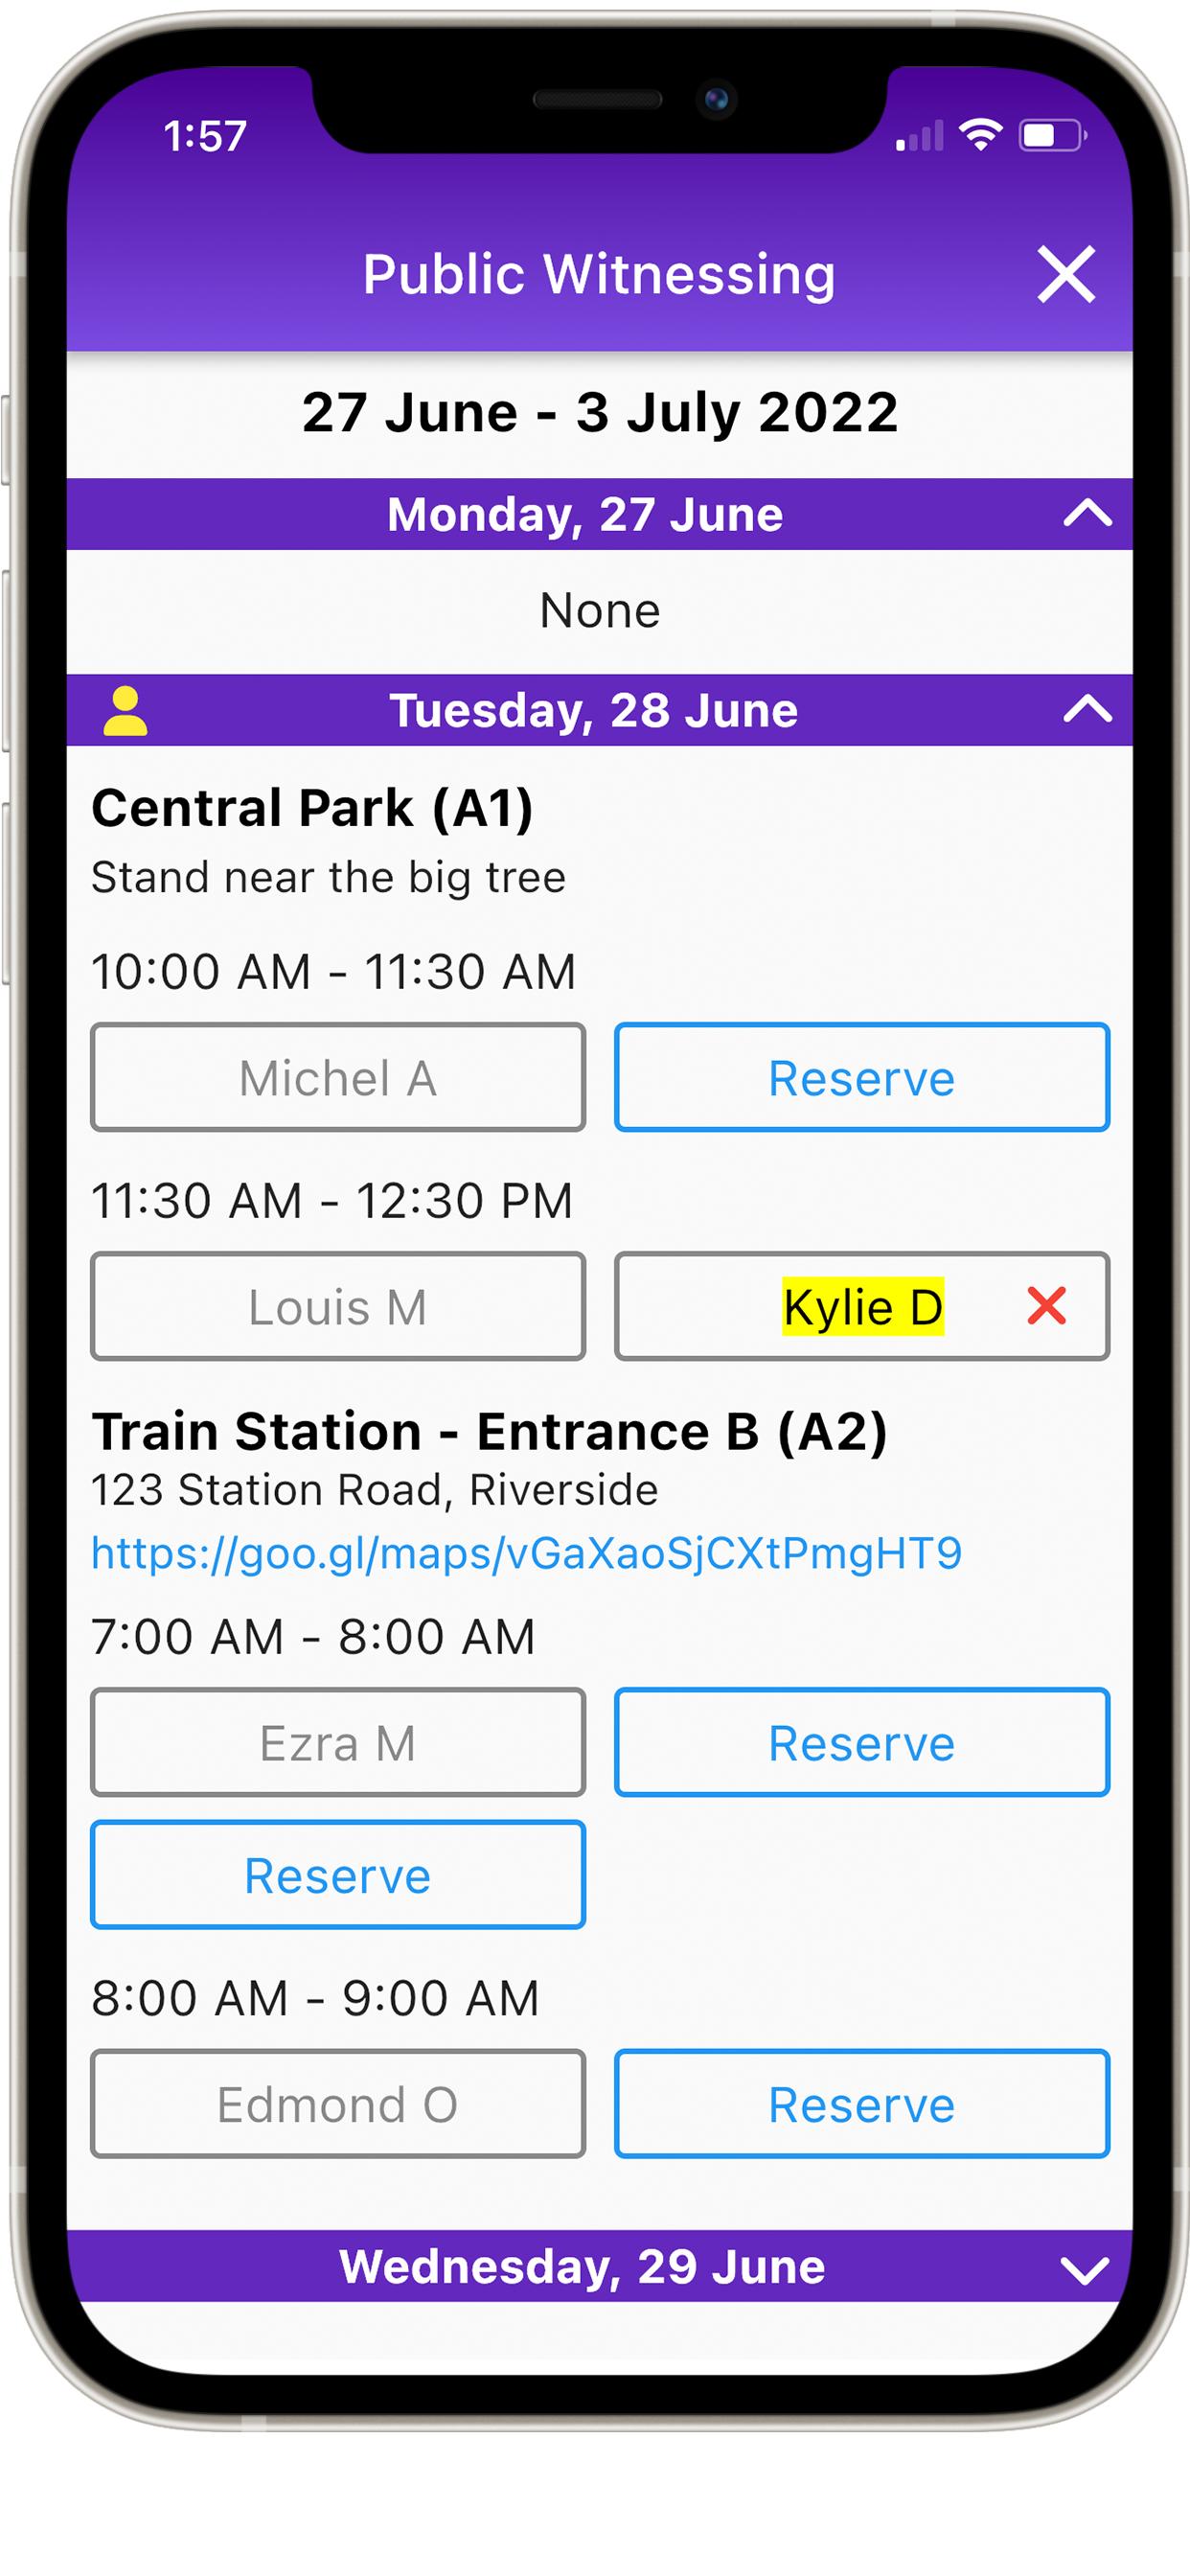The height and width of the screenshot is (2576, 1190).
Task: Remove Kylie D reservation with red X
Action: click(x=1046, y=1306)
